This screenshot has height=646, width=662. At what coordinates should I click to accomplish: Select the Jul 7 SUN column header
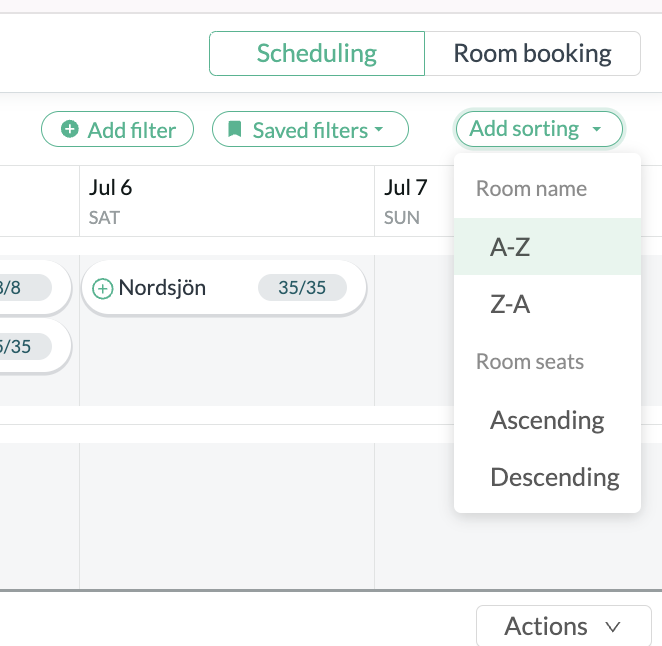414,201
